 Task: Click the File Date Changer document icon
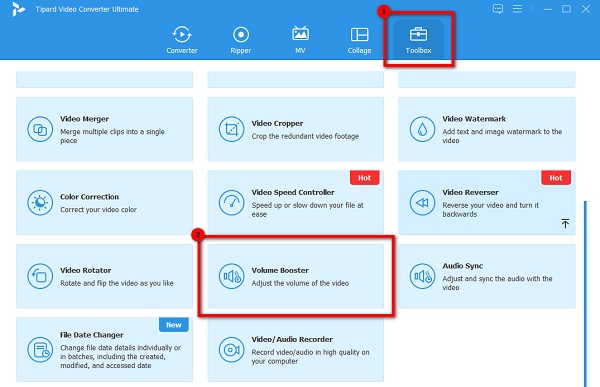point(40,349)
